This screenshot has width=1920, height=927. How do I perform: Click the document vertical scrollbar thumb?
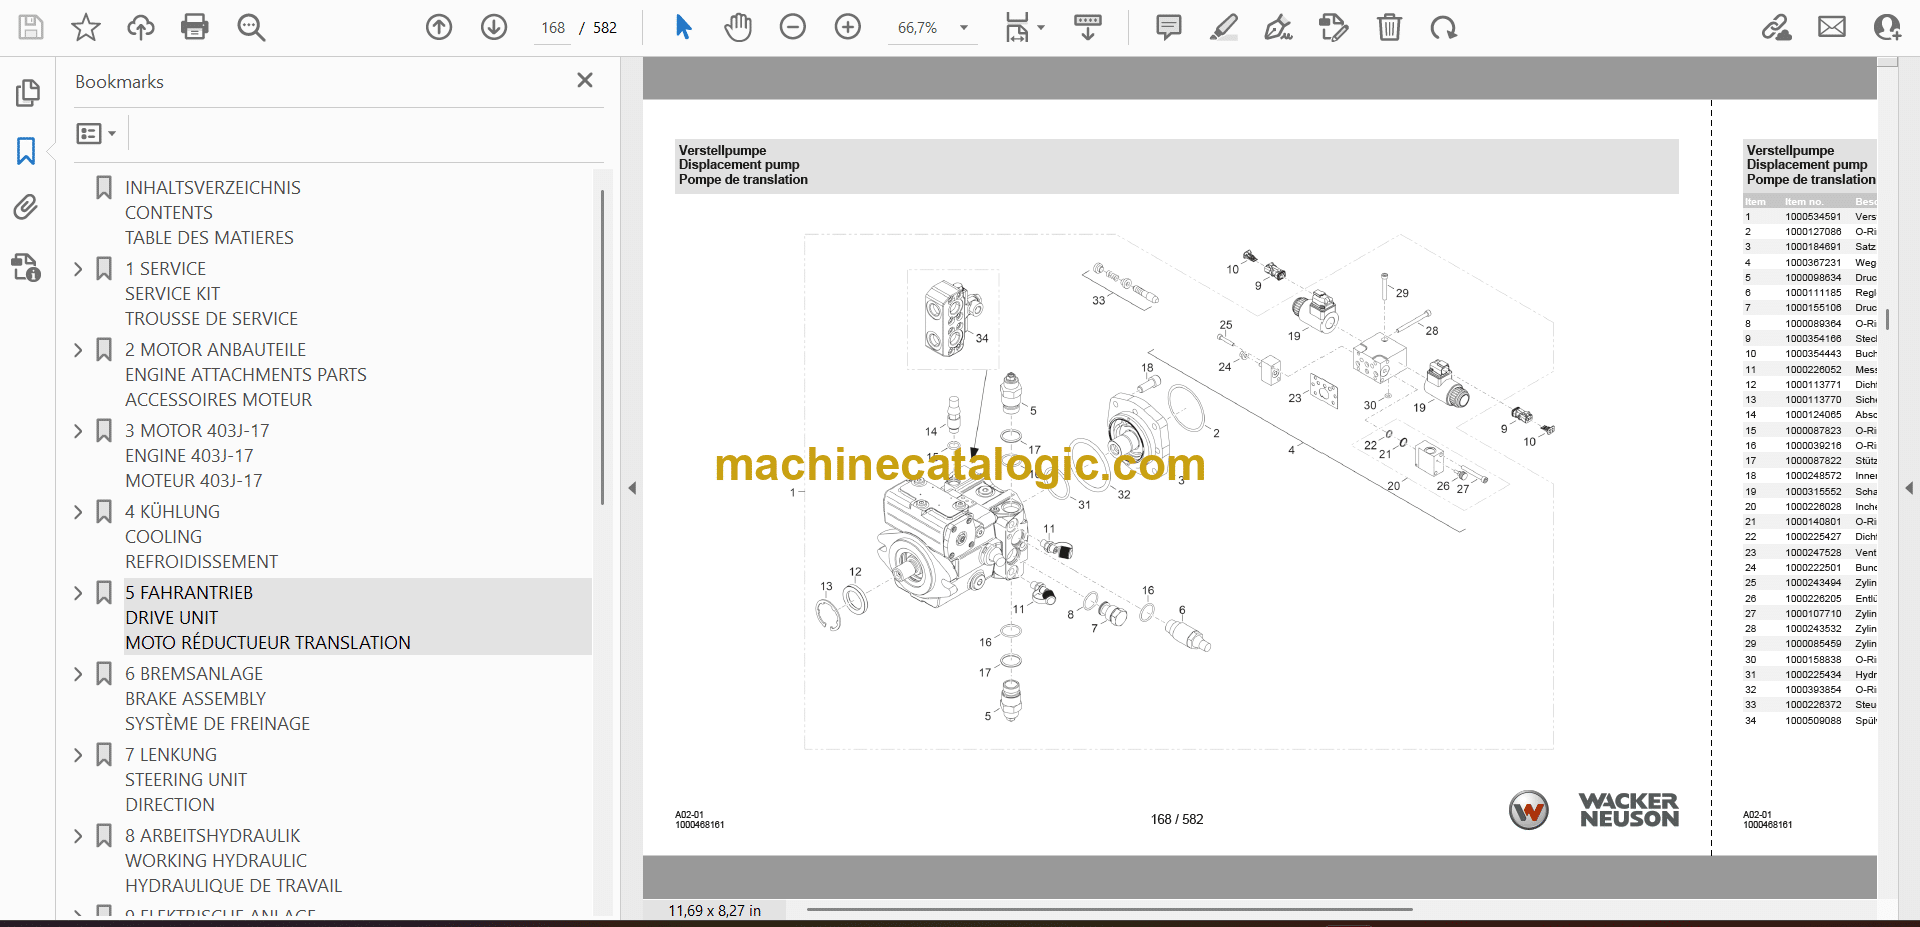click(x=1888, y=319)
